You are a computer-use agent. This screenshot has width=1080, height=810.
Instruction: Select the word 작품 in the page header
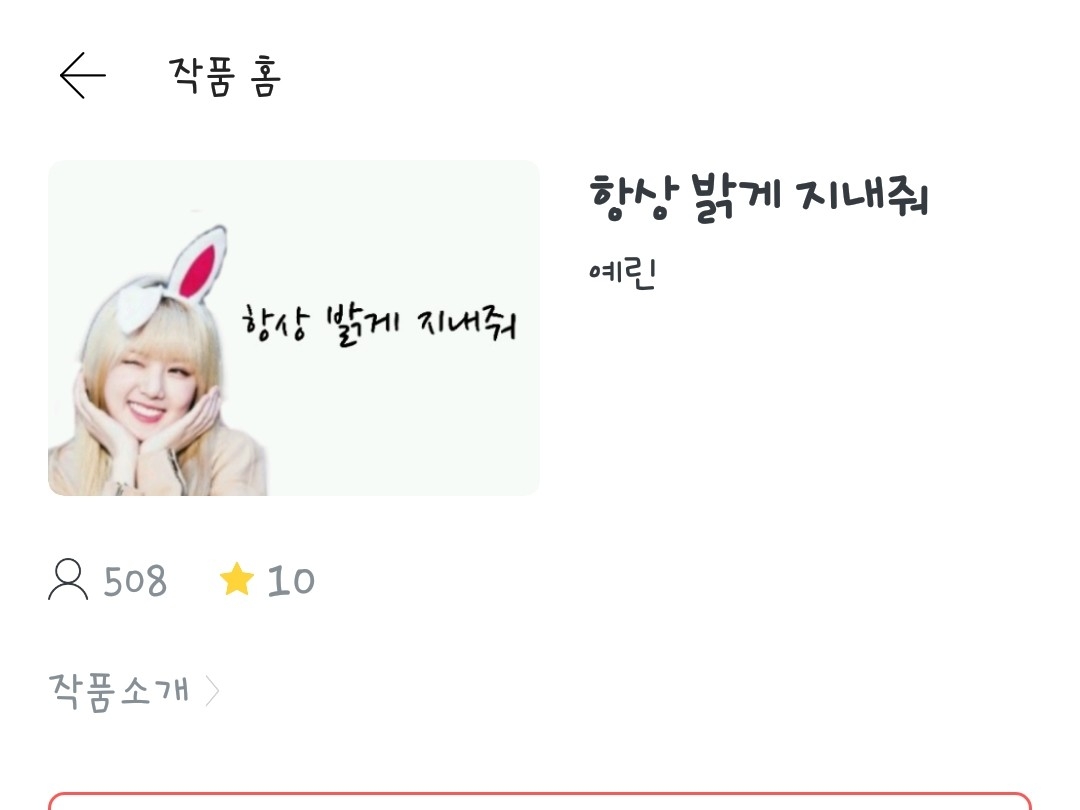click(202, 76)
